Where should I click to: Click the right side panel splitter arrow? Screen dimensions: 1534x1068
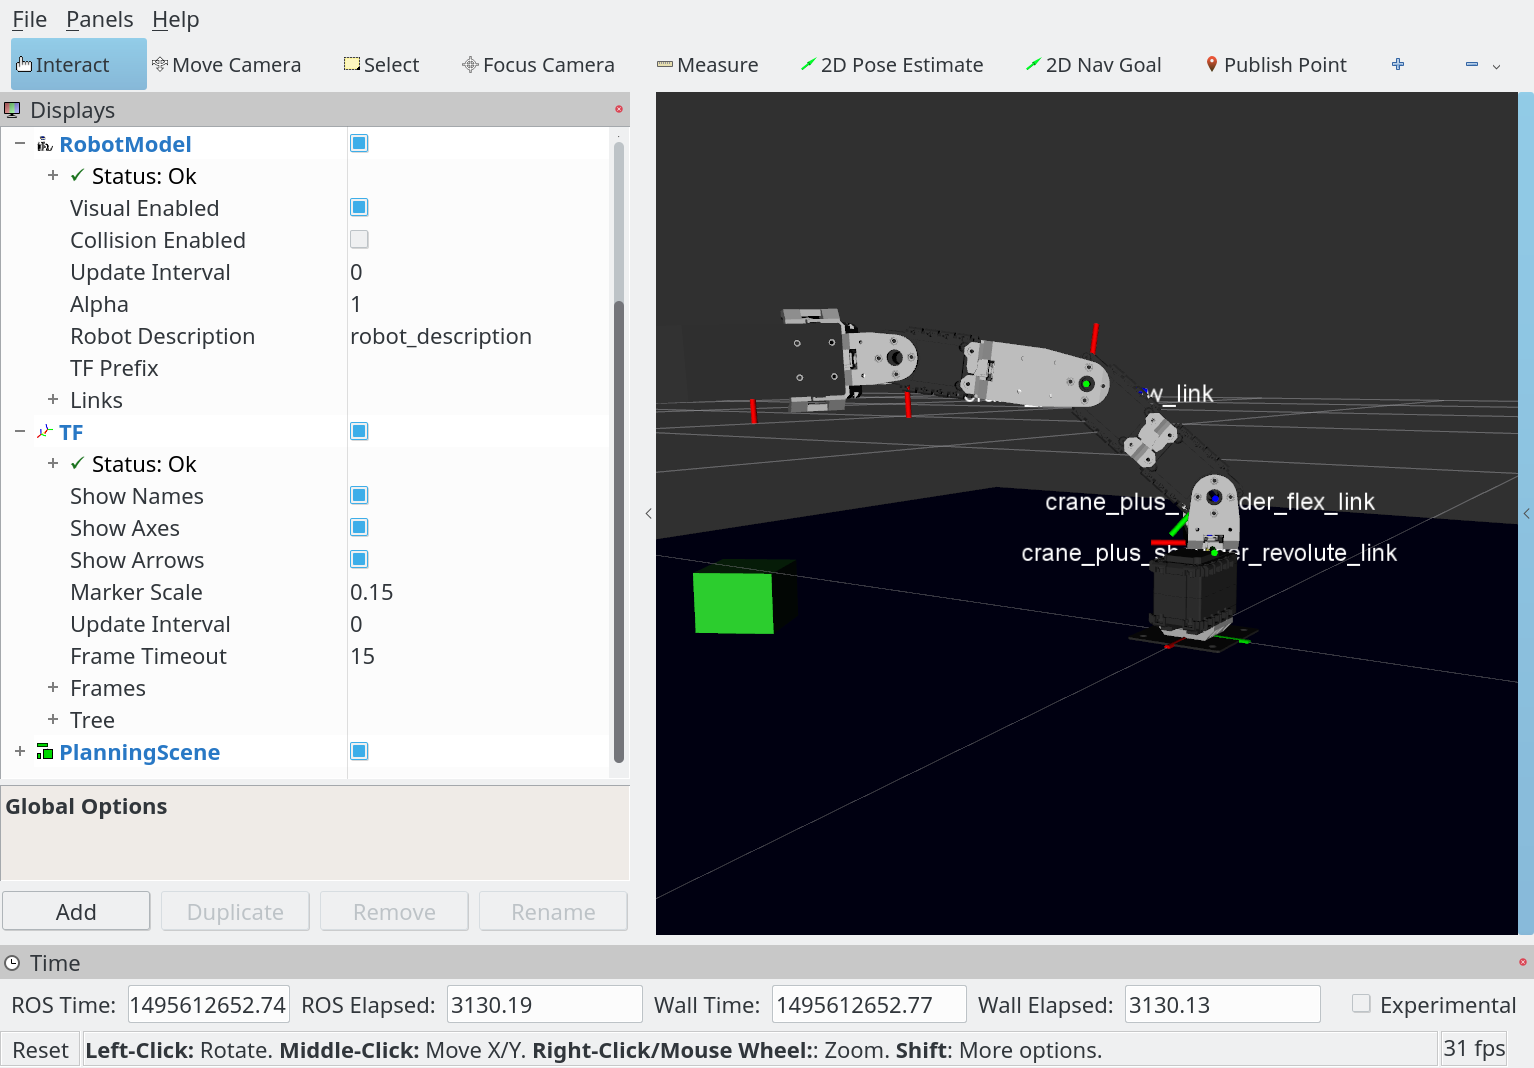1526,513
